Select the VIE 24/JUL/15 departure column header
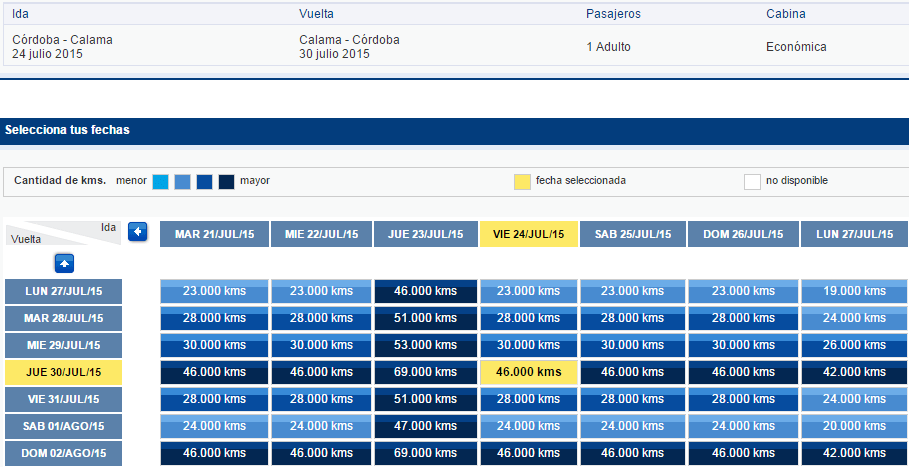Screen dimensions: 909x467 [x=529, y=234]
